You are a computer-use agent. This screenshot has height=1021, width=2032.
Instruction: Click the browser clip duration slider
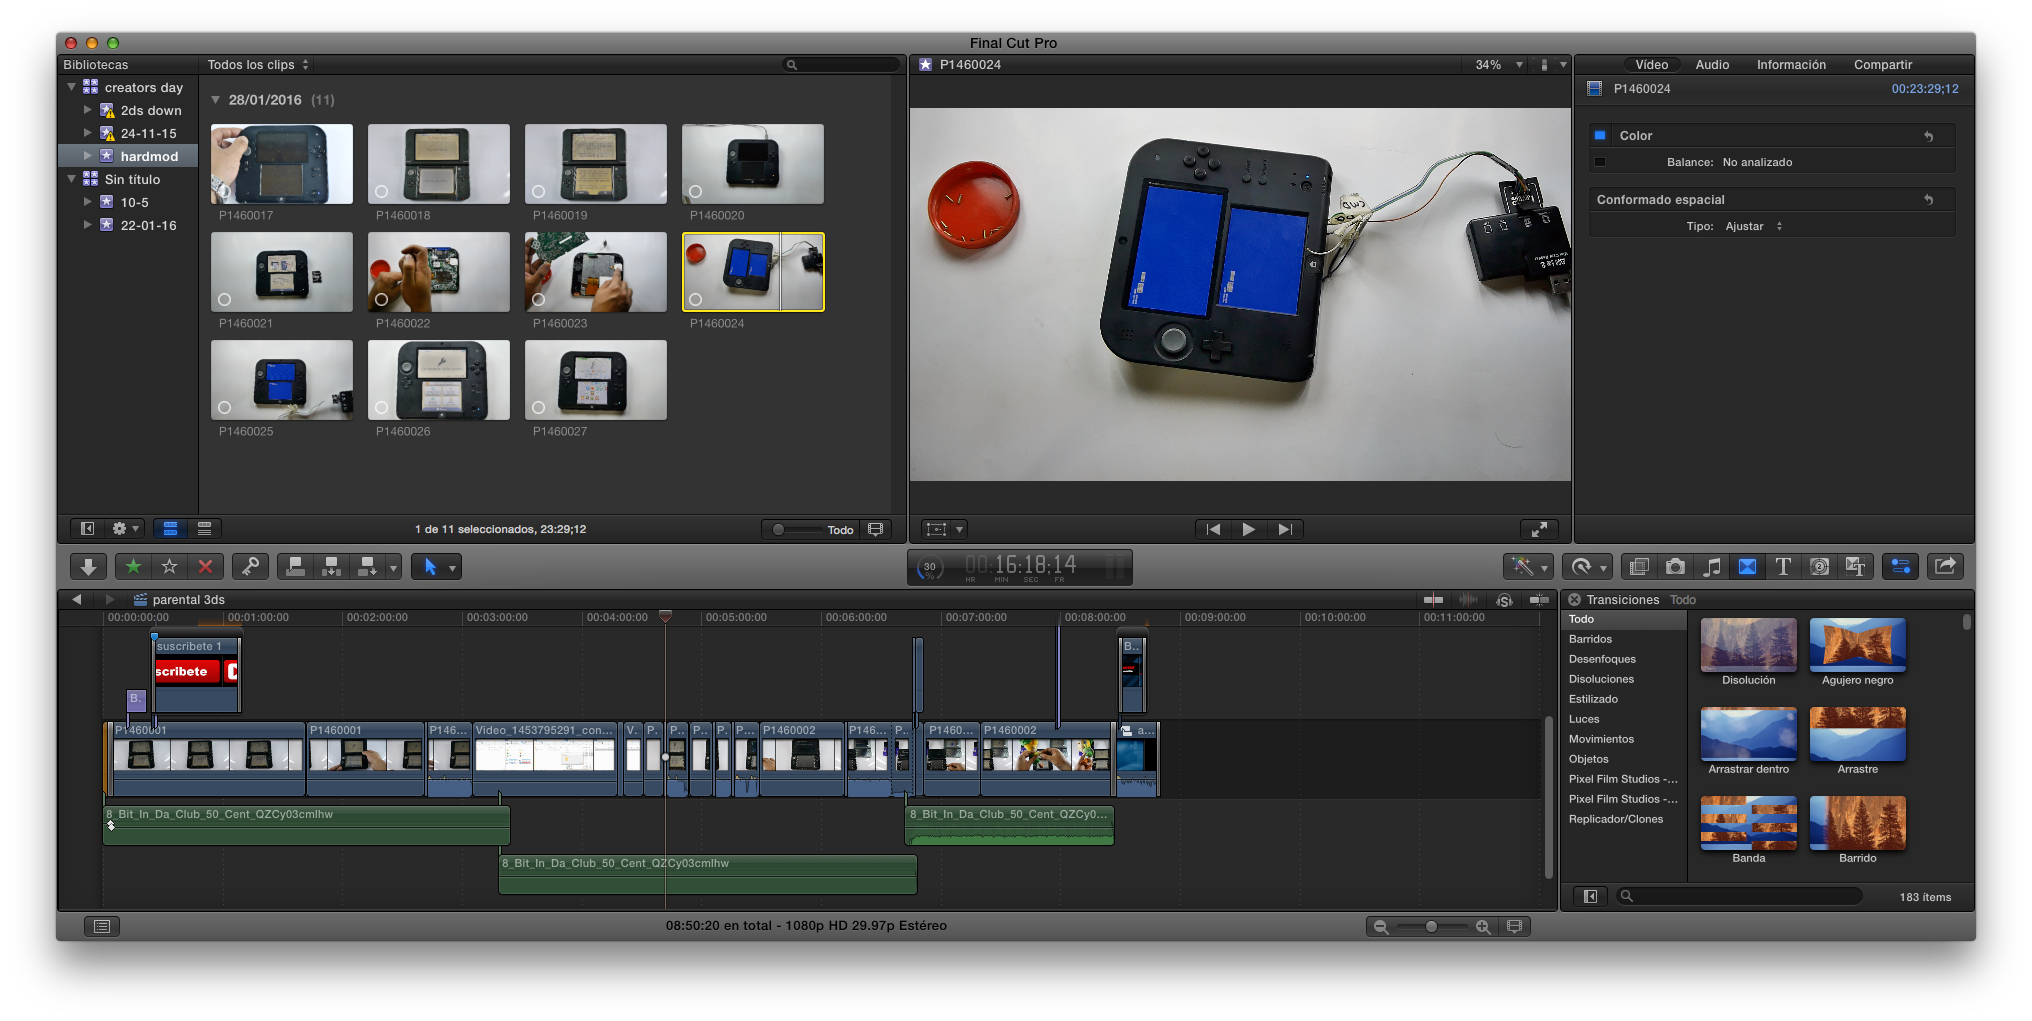click(x=797, y=530)
